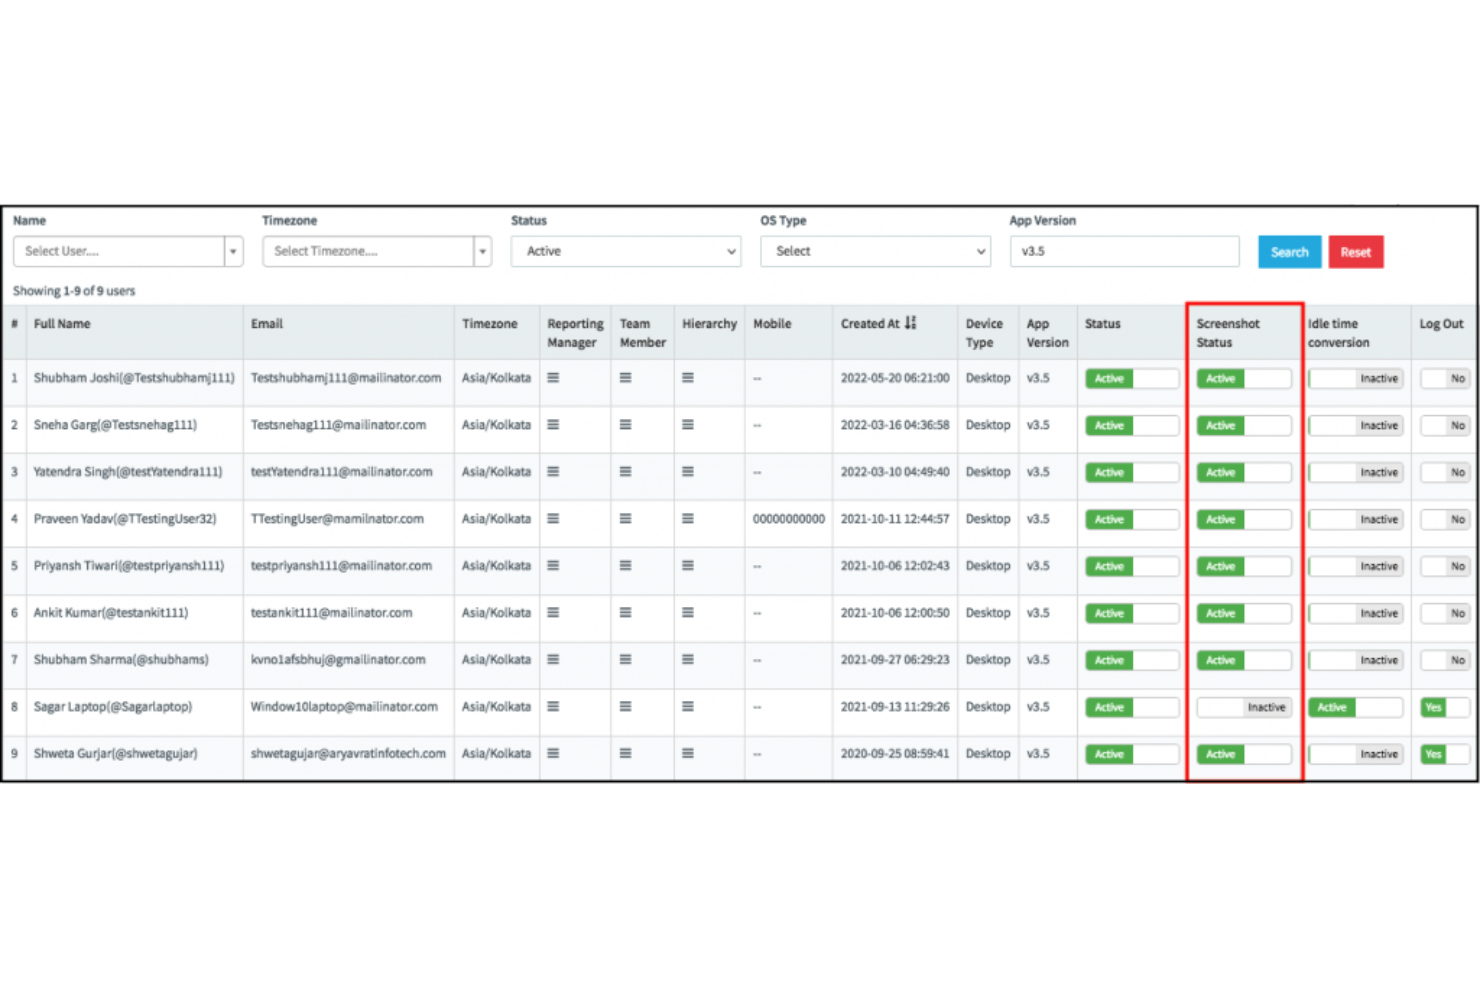This screenshot has height=987, width=1480.
Task: Toggle Screenshot Status for Sneha Garg
Action: pyautogui.click(x=1244, y=426)
